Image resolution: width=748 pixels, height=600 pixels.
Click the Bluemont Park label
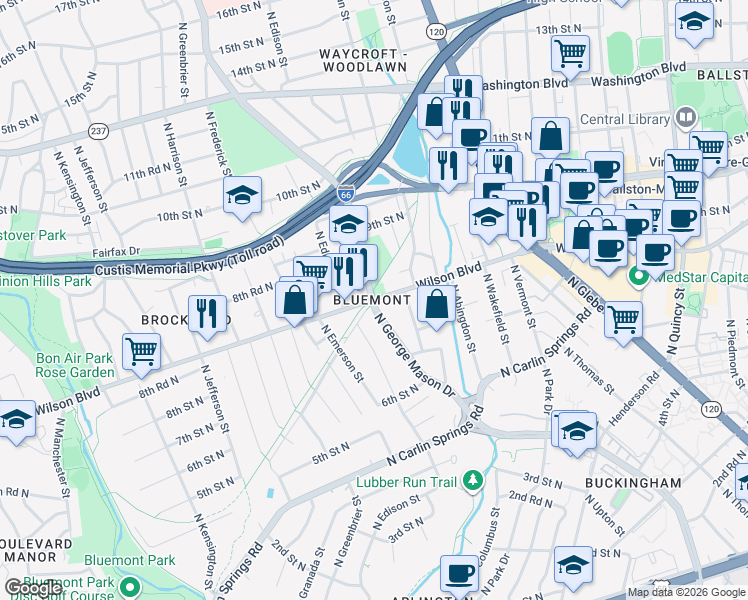coord(130,560)
